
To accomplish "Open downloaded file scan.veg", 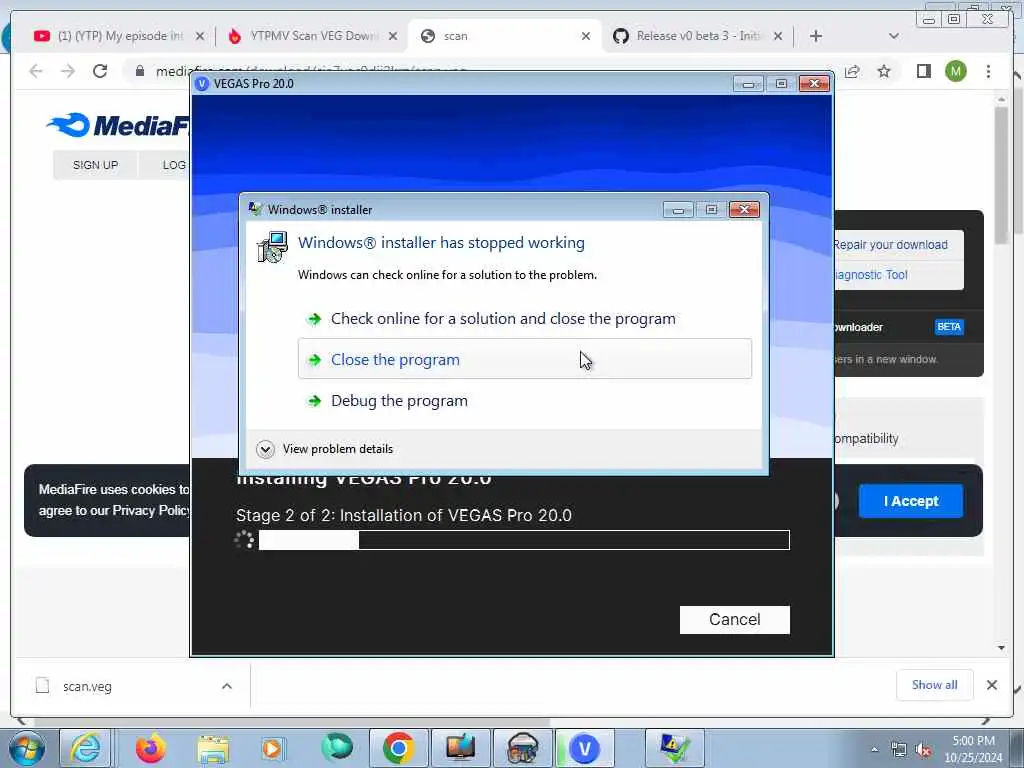I will pyautogui.click(x=87, y=686).
